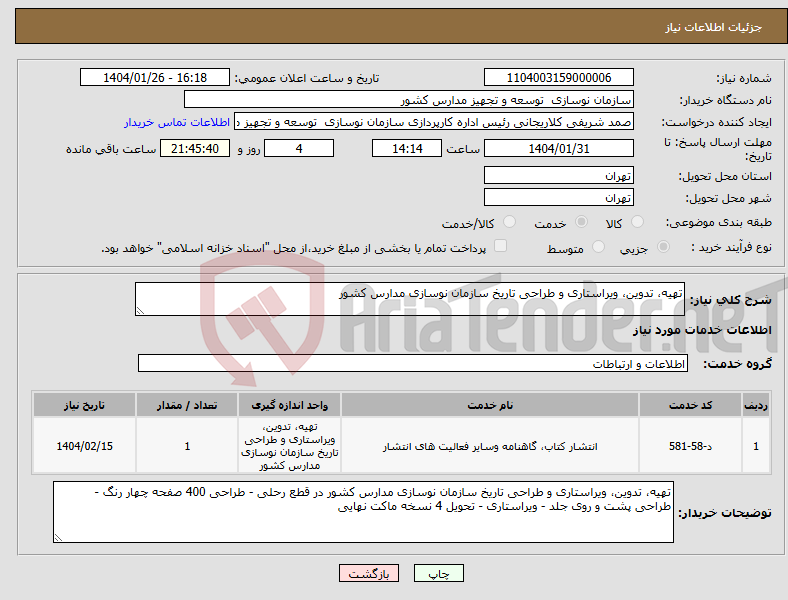Click the طبقه بندی موضوعی label
Image resolution: width=788 pixels, height=600 pixels.
[x=719, y=222]
